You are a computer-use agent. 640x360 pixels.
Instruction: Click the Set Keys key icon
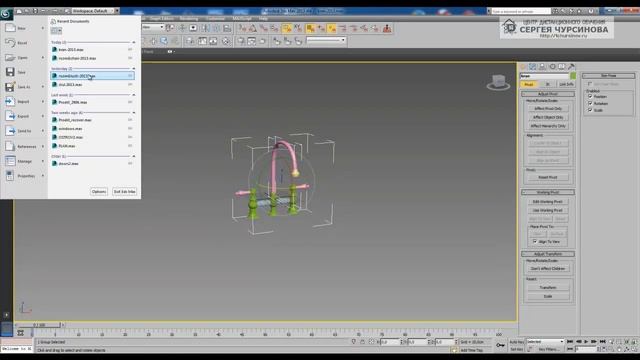[x=500, y=345]
